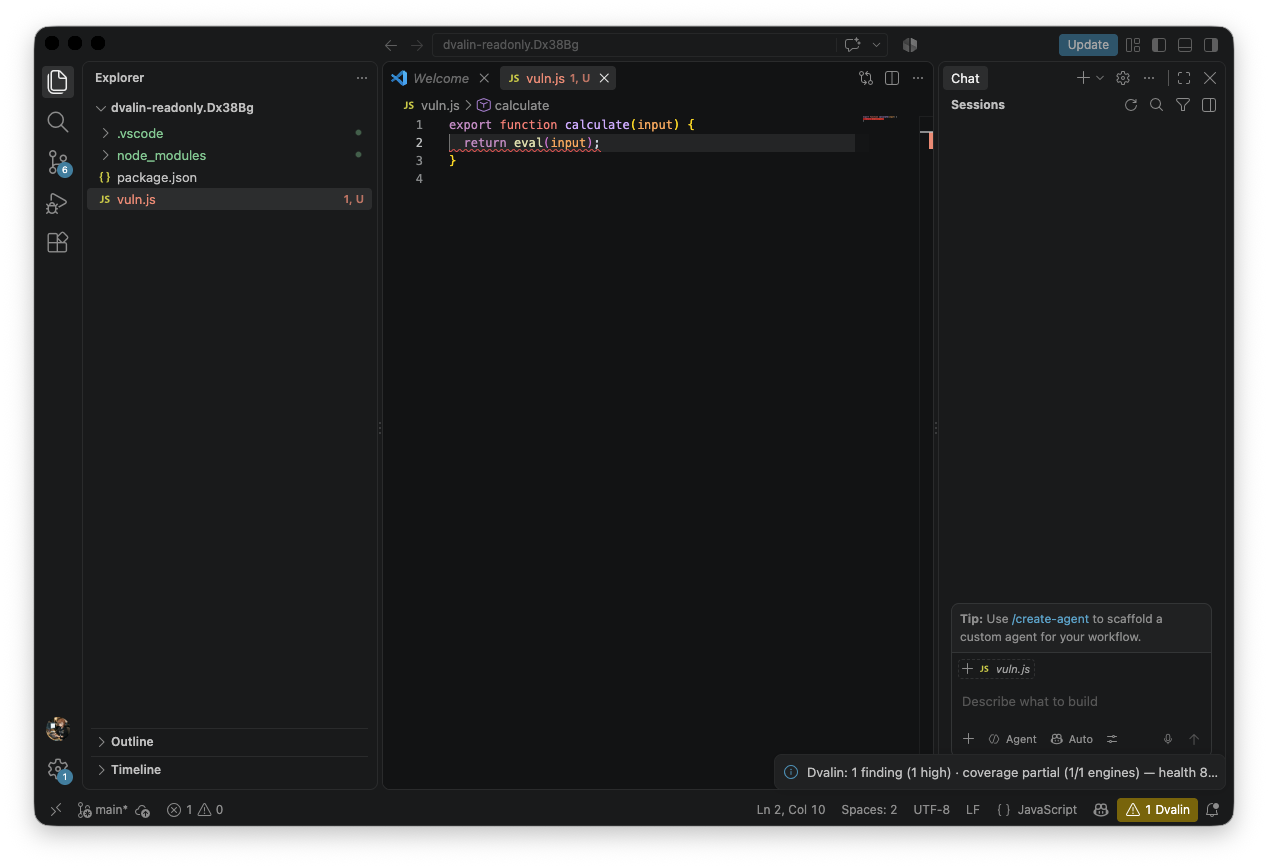Toggle the Secondary Side Bar
Viewport: 1268px width, 868px height.
click(1211, 45)
